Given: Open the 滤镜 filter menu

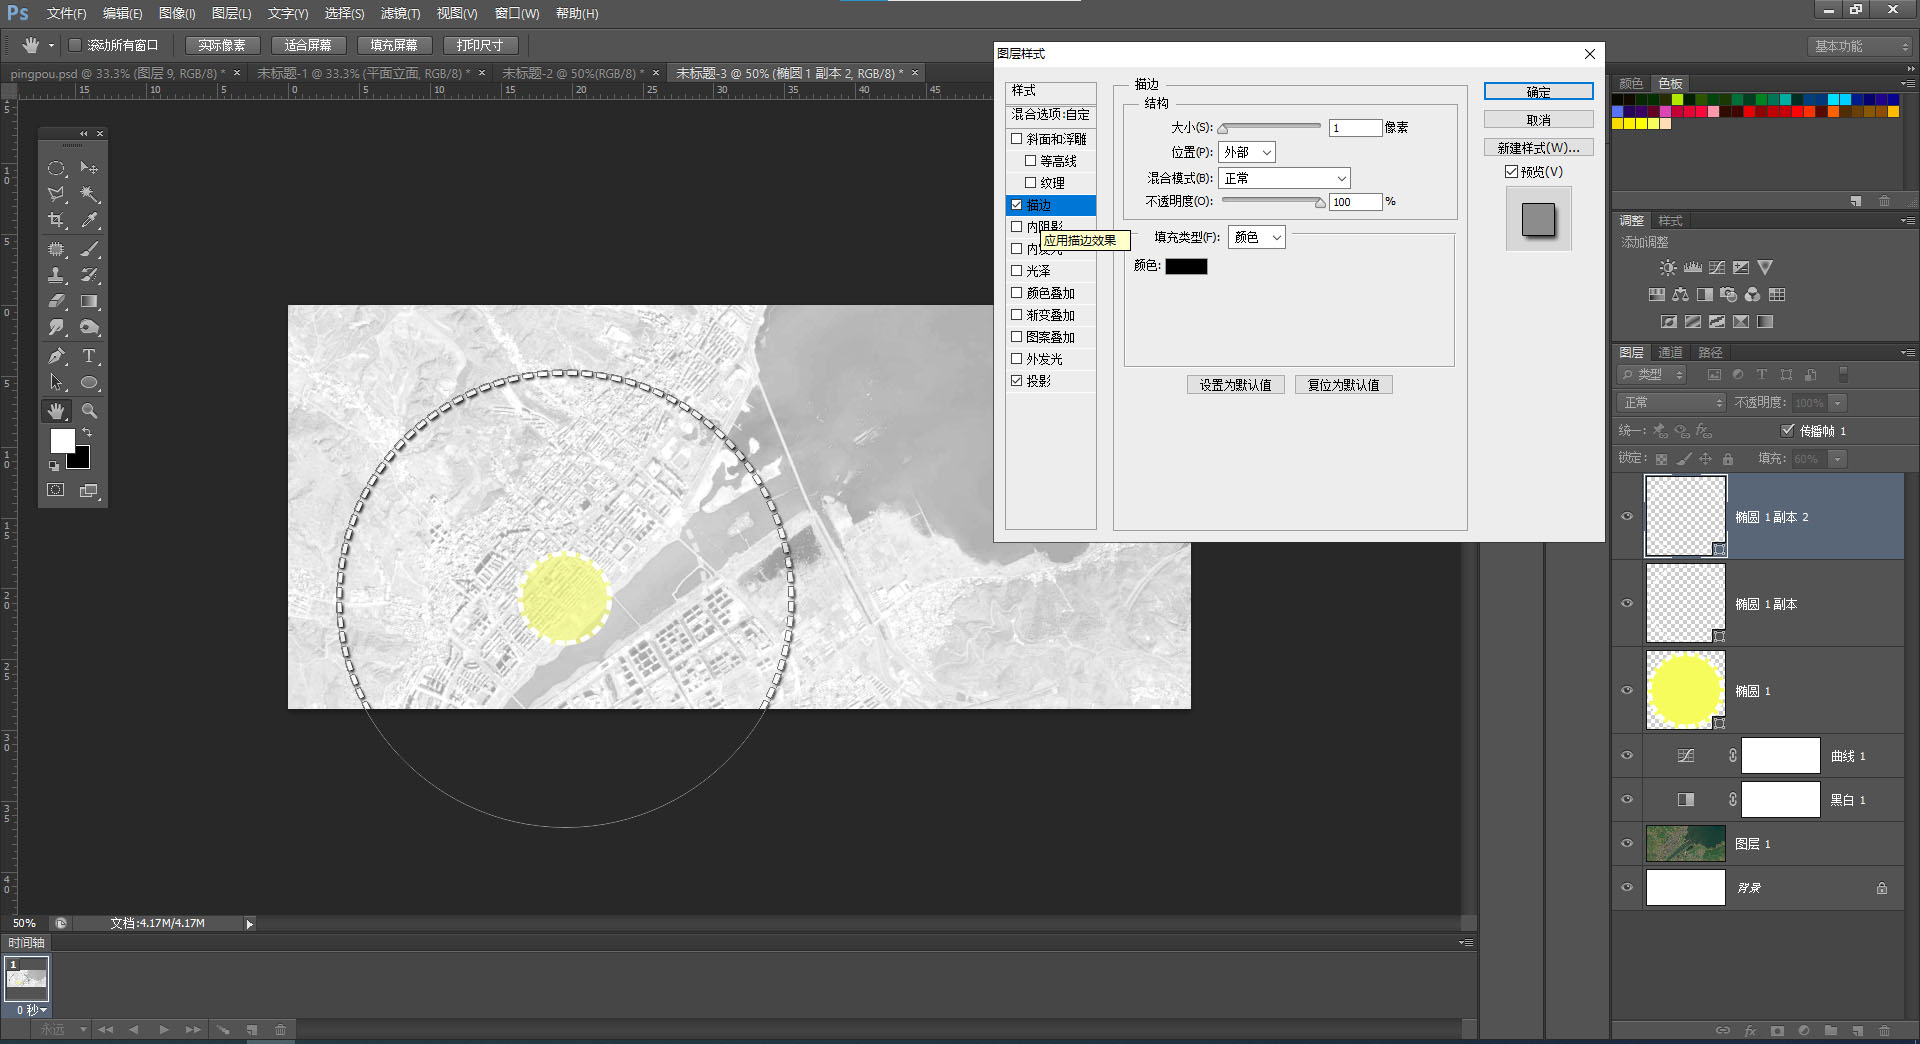Looking at the screenshot, I should coord(400,13).
